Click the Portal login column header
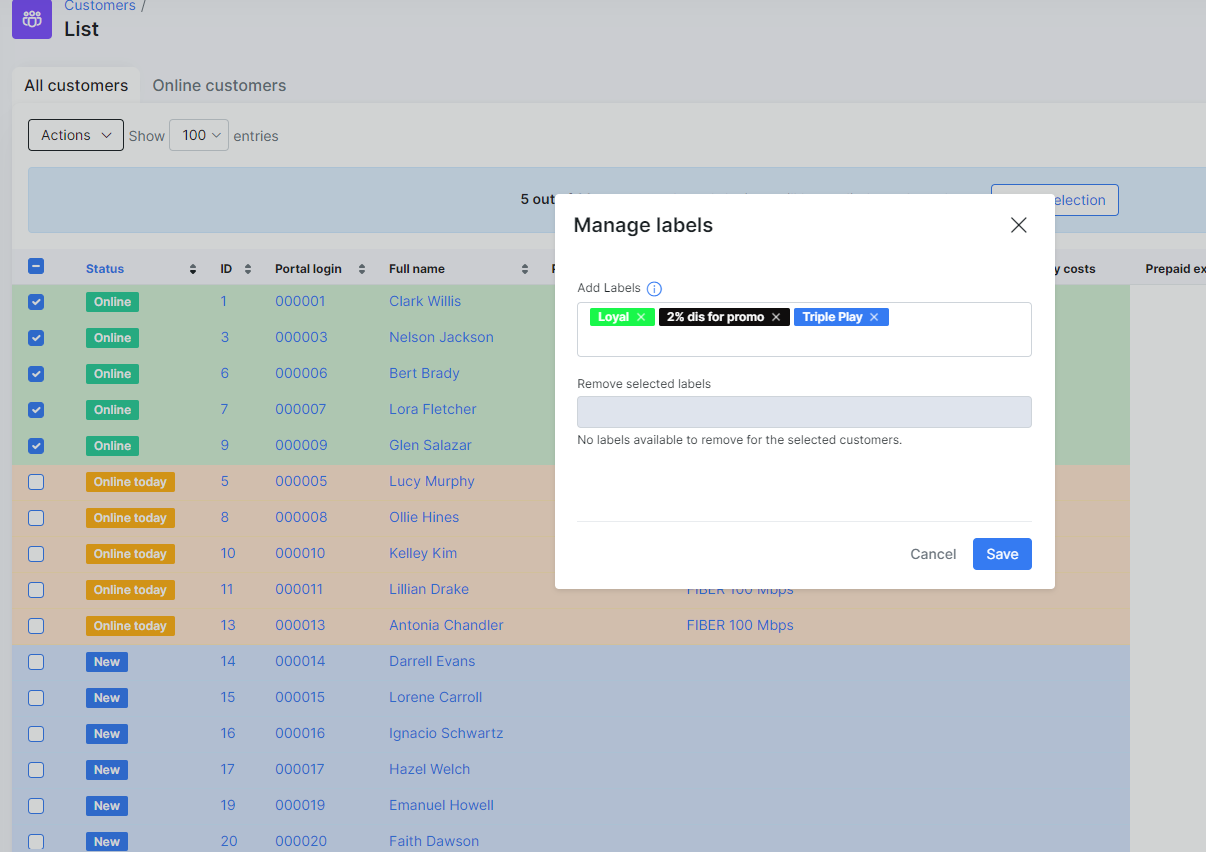Image resolution: width=1206 pixels, height=852 pixels. coord(308,269)
